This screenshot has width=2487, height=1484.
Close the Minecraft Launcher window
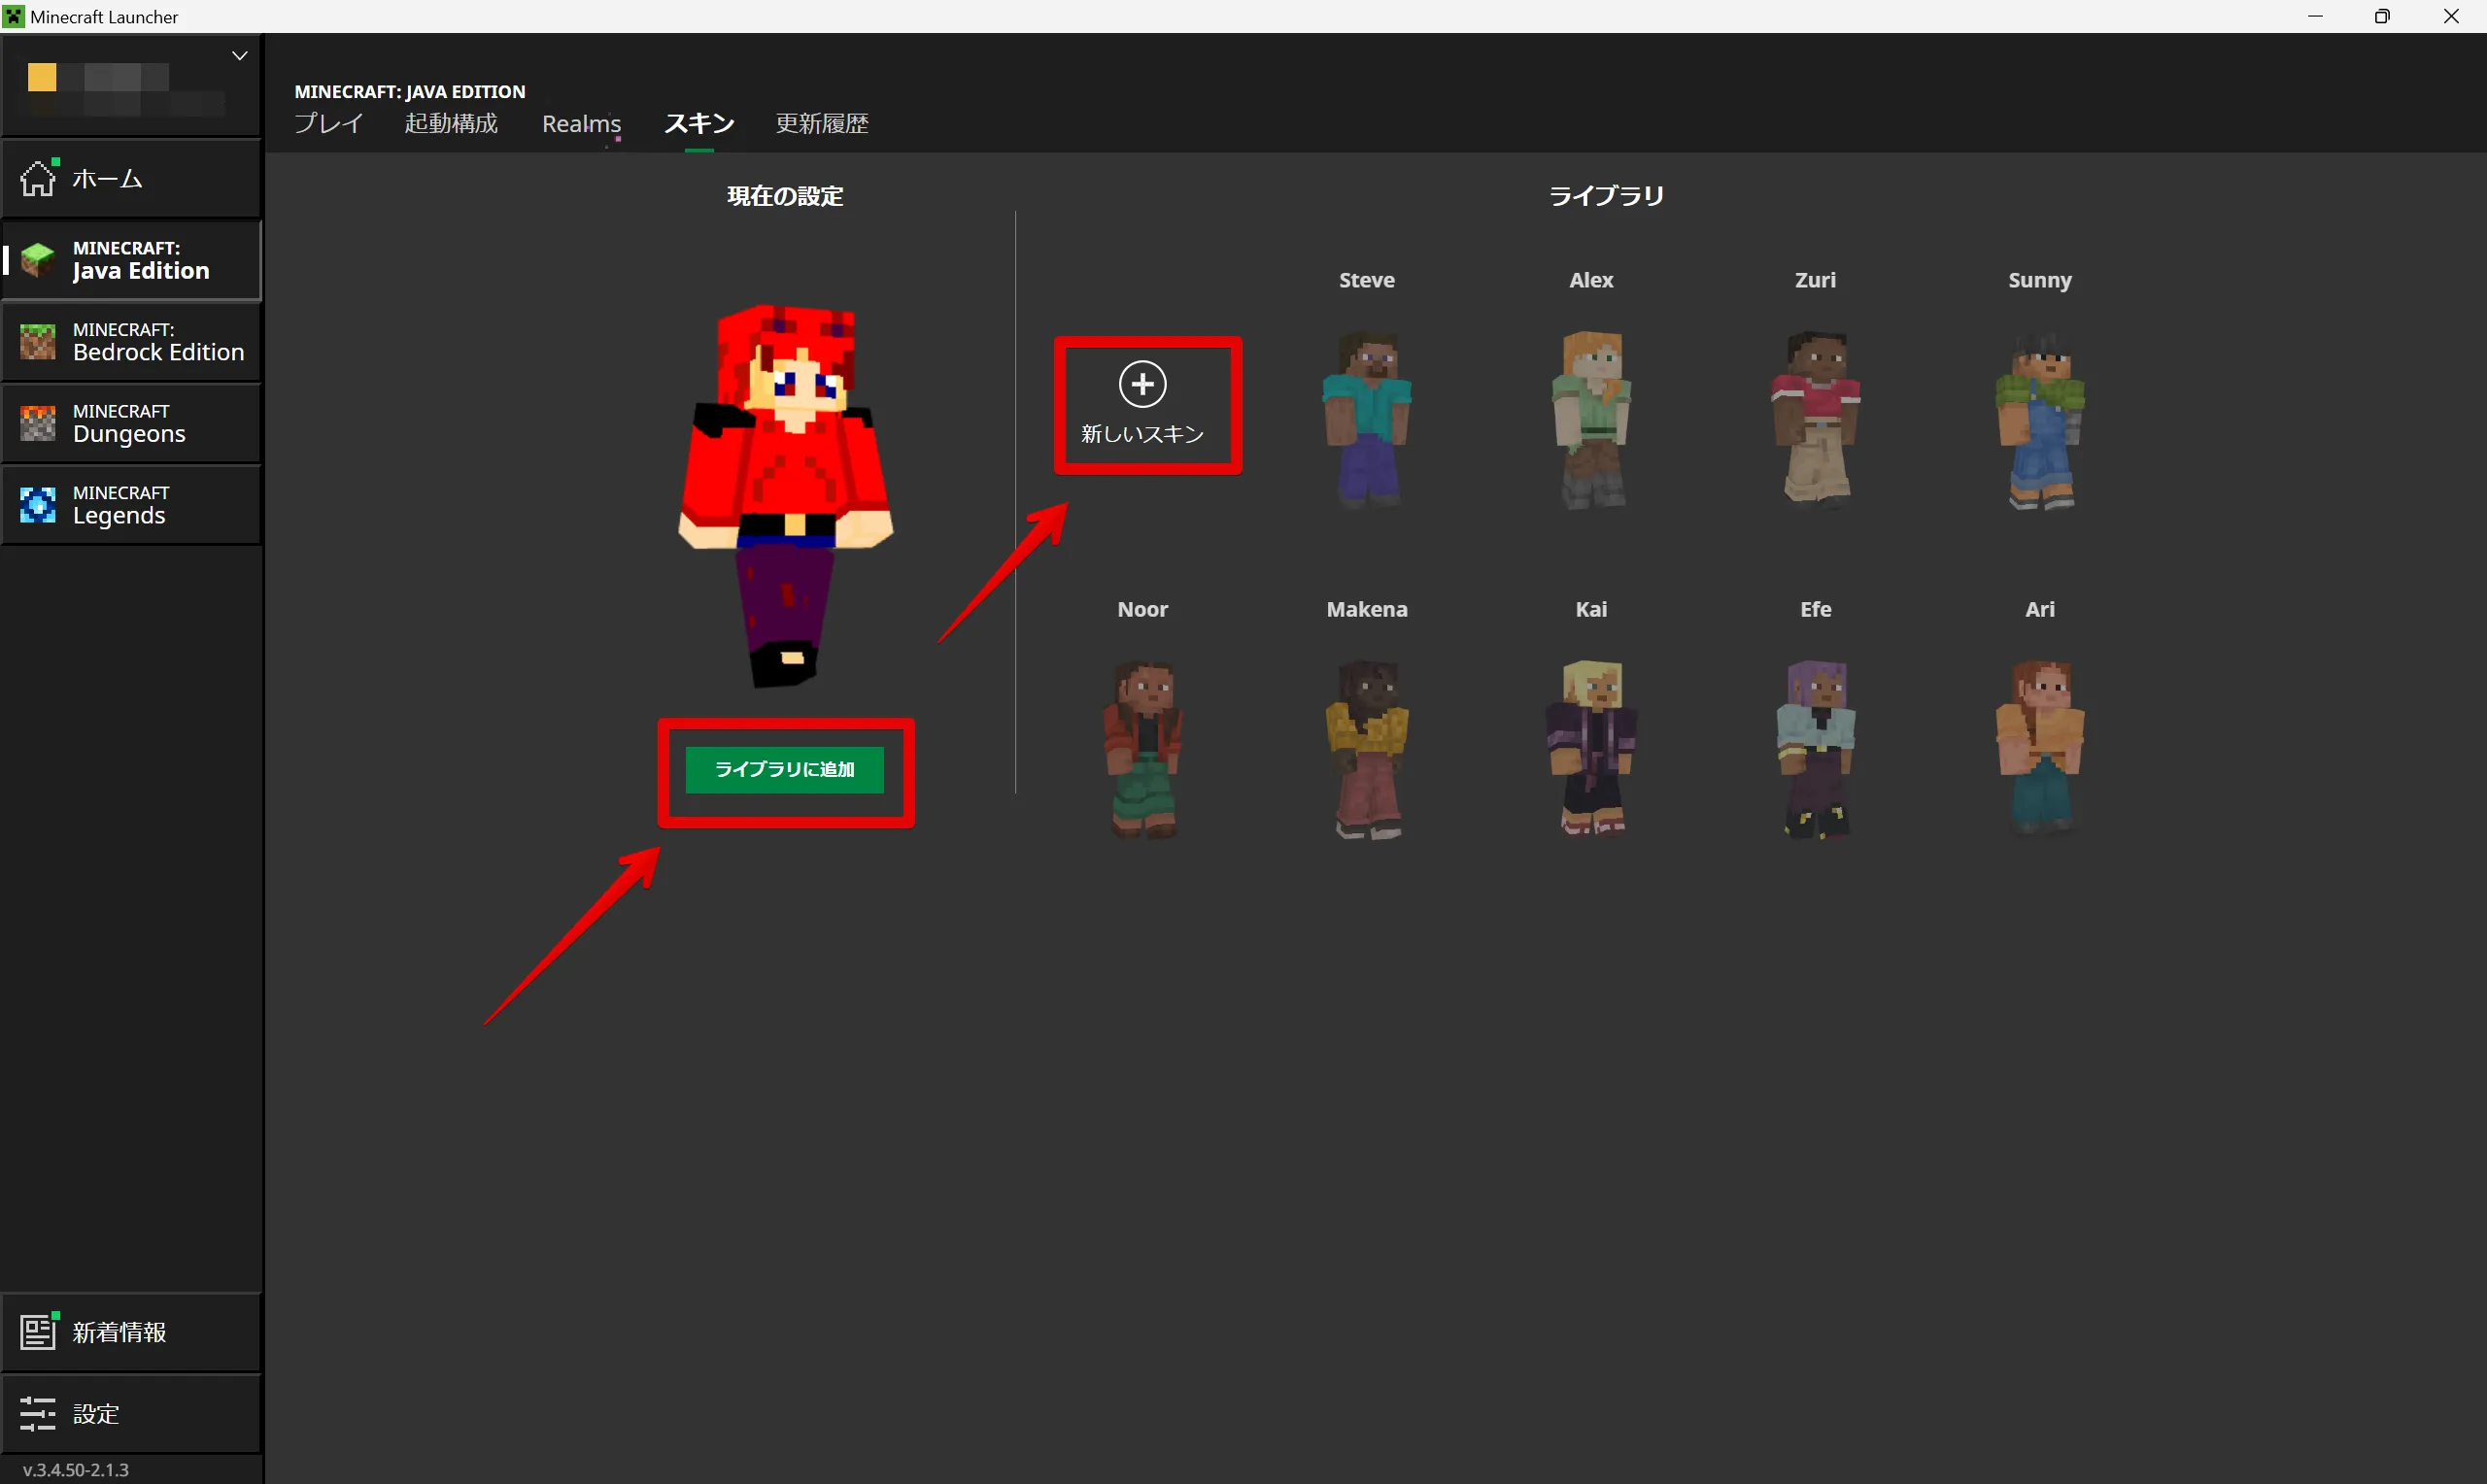pyautogui.click(x=2451, y=17)
